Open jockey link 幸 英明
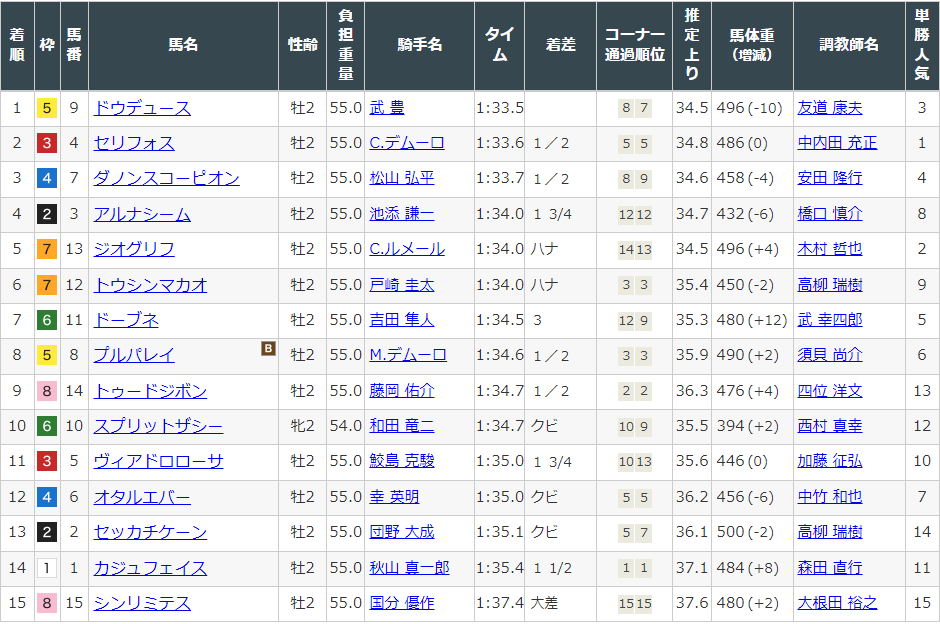This screenshot has height=624, width=940. point(394,497)
